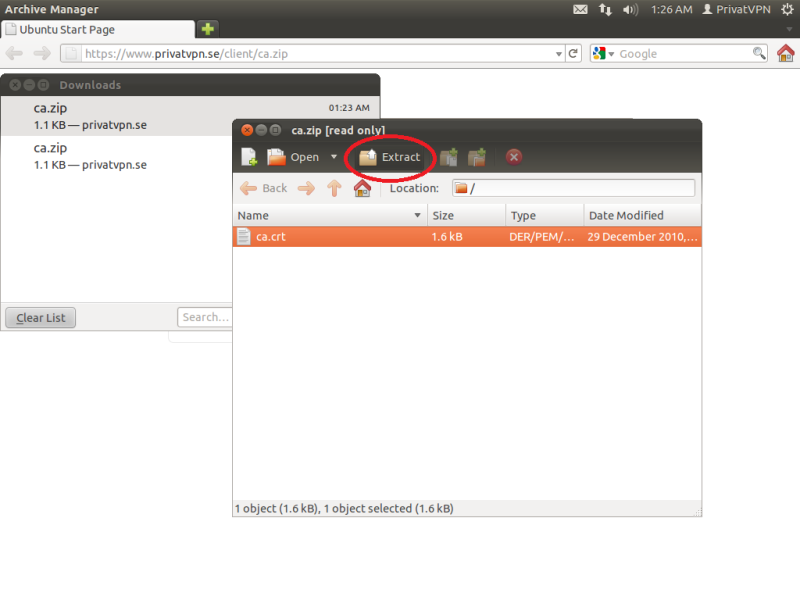800x600 pixels.
Task: Click the up one level arrow
Action: [335, 188]
